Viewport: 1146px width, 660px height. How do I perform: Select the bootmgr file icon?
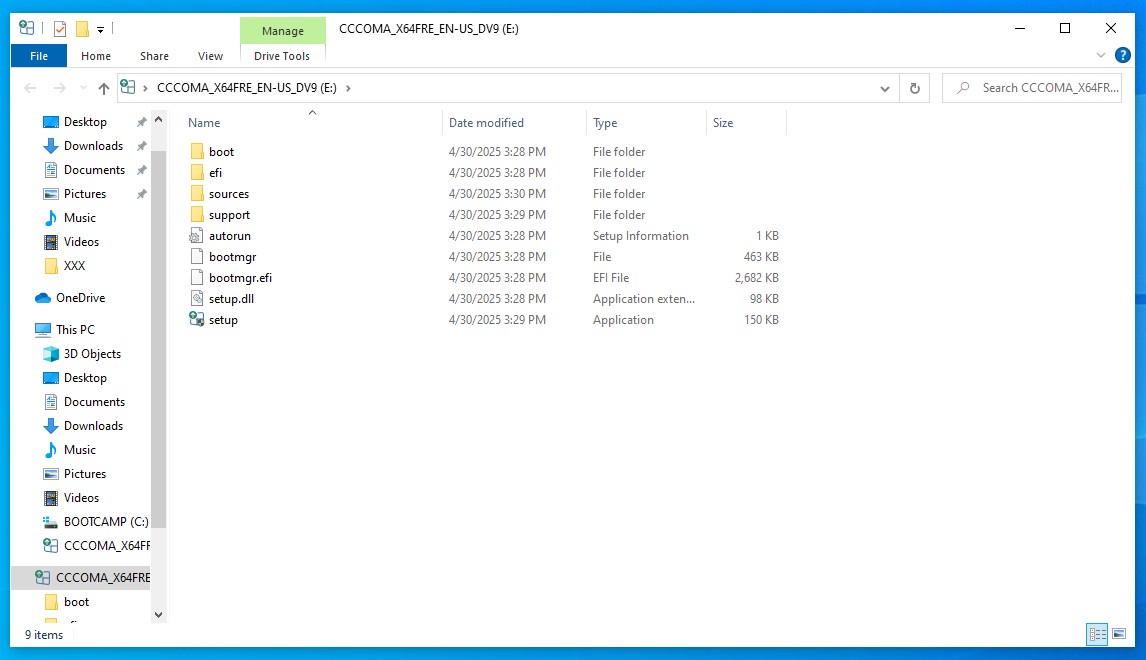coord(196,257)
